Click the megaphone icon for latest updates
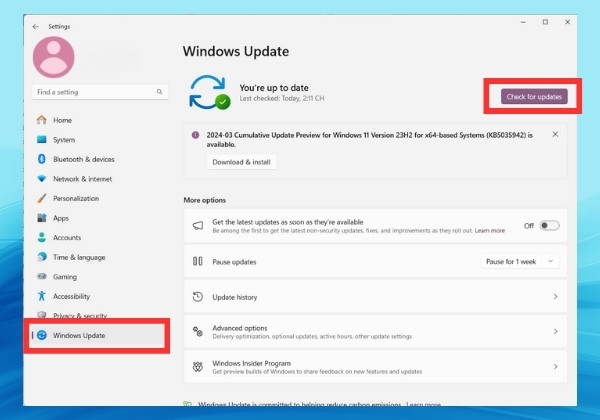Screen dimensions: 600x420 coord(198,226)
